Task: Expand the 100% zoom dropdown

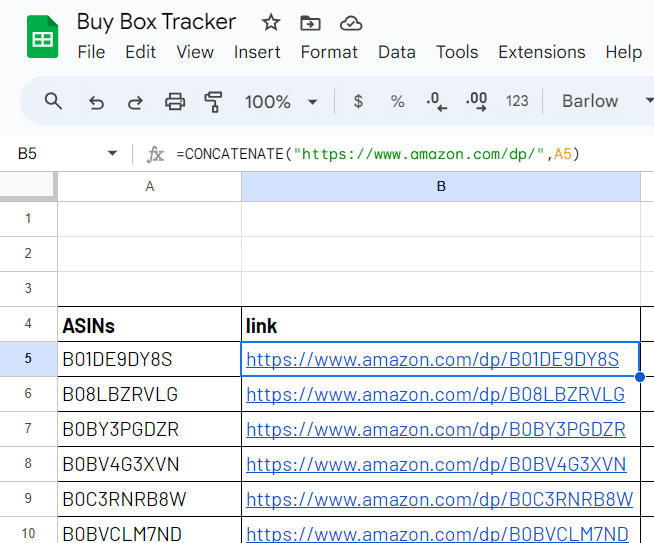Action: tap(312, 102)
